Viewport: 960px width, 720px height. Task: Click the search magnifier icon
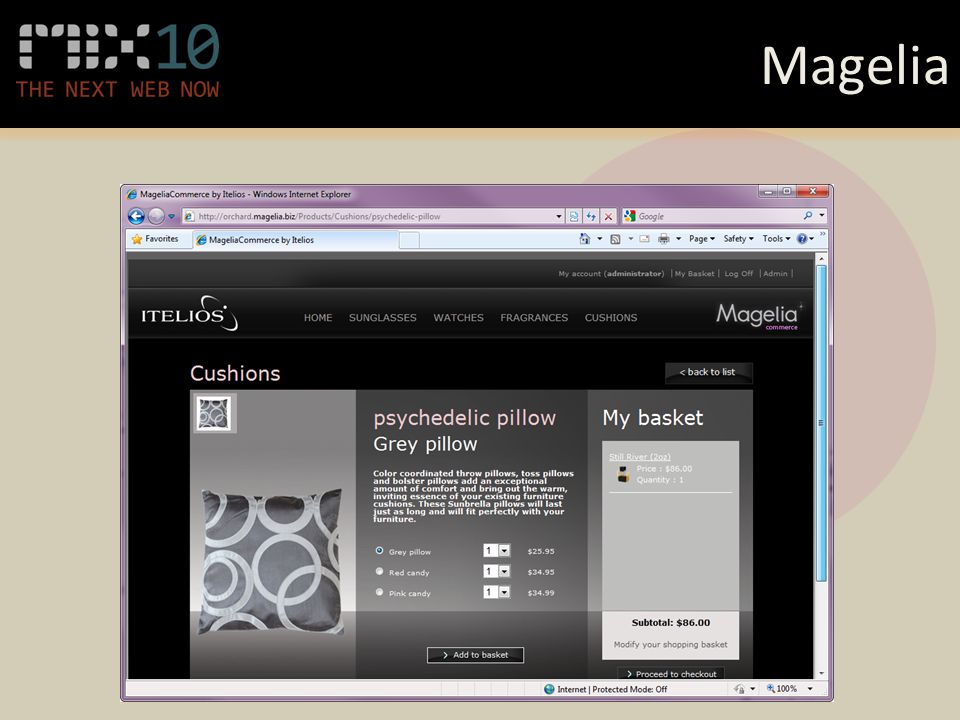tap(808, 216)
